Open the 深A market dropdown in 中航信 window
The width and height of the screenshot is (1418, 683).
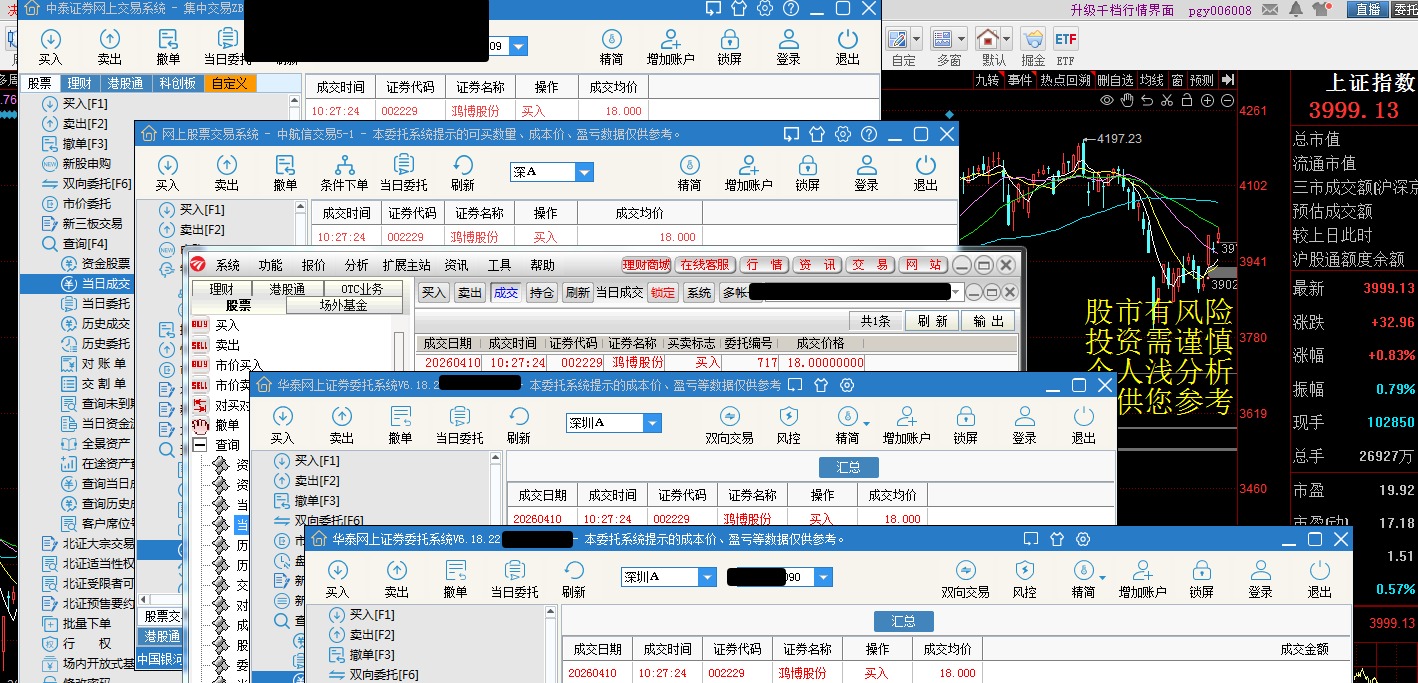tap(584, 172)
